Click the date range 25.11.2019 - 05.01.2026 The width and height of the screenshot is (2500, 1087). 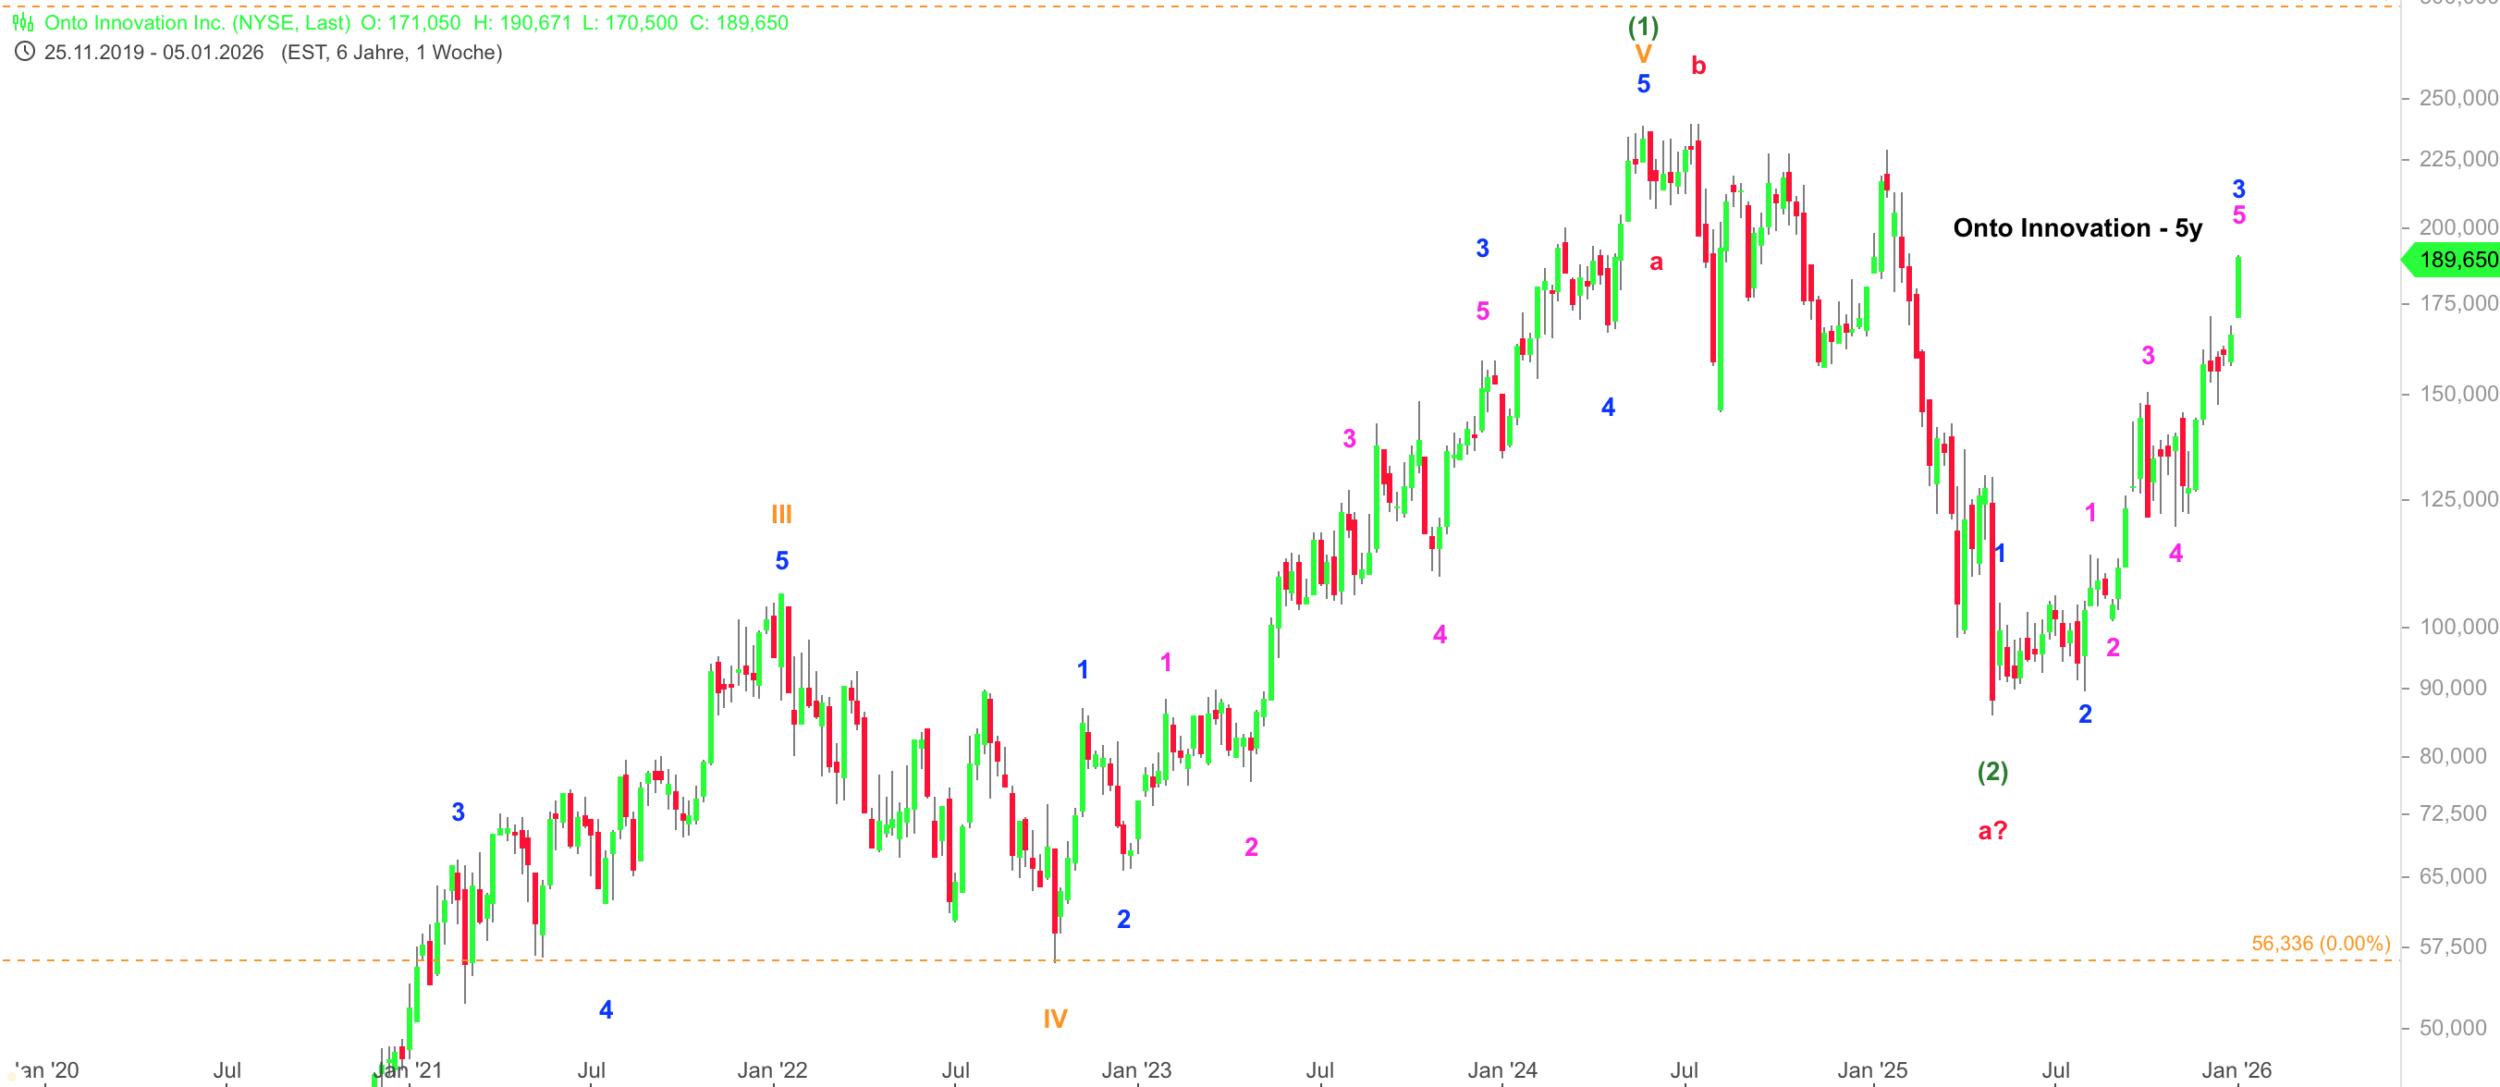coord(154,52)
